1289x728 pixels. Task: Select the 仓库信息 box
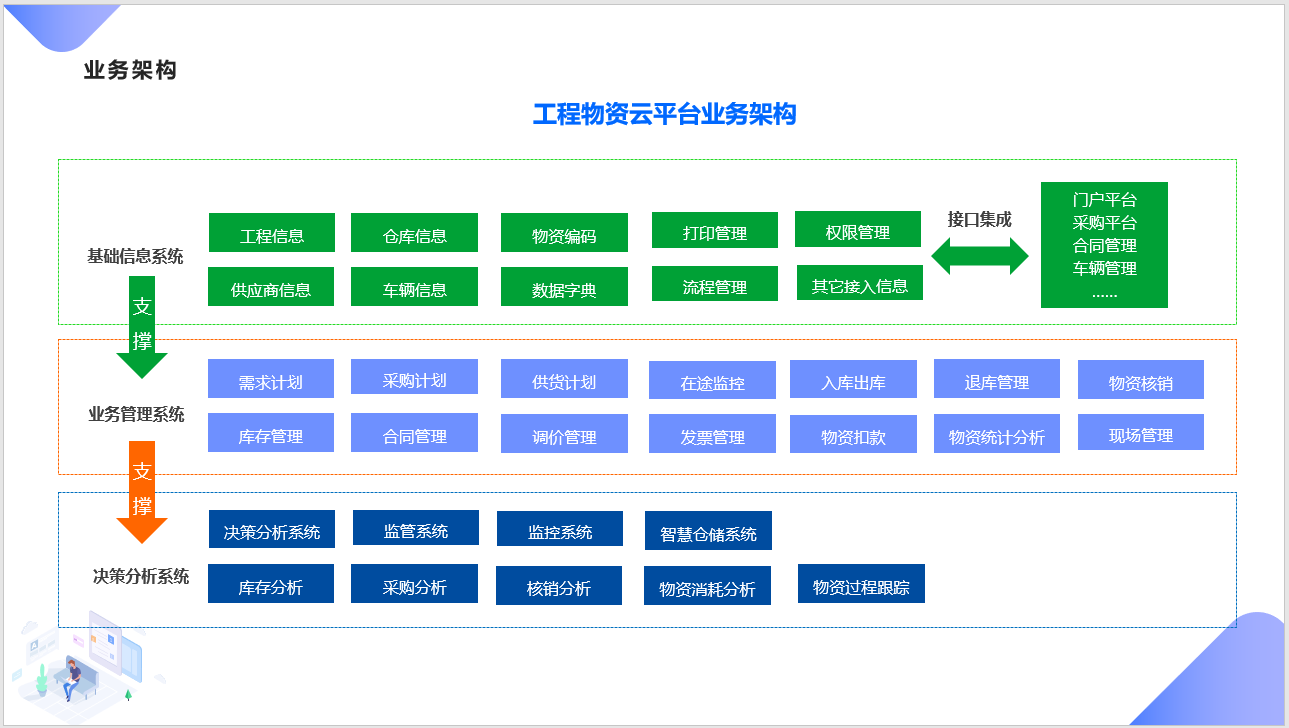coord(414,233)
